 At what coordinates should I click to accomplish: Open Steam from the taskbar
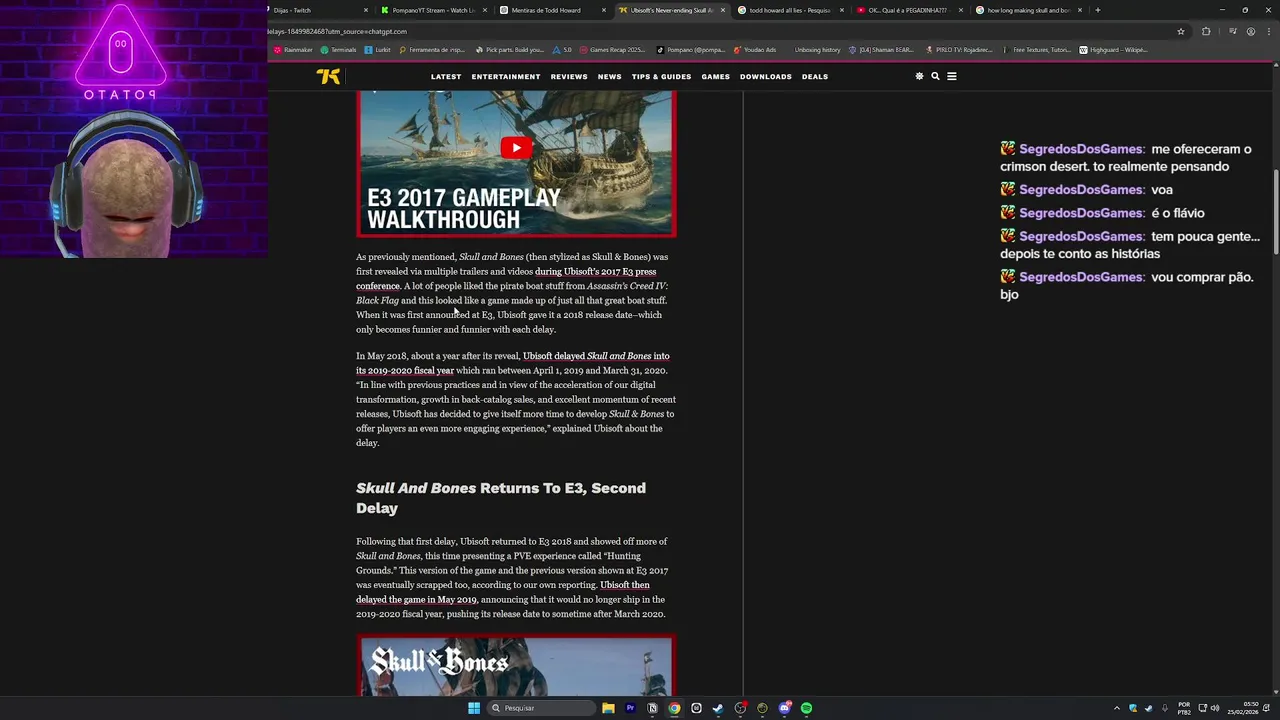[x=718, y=708]
